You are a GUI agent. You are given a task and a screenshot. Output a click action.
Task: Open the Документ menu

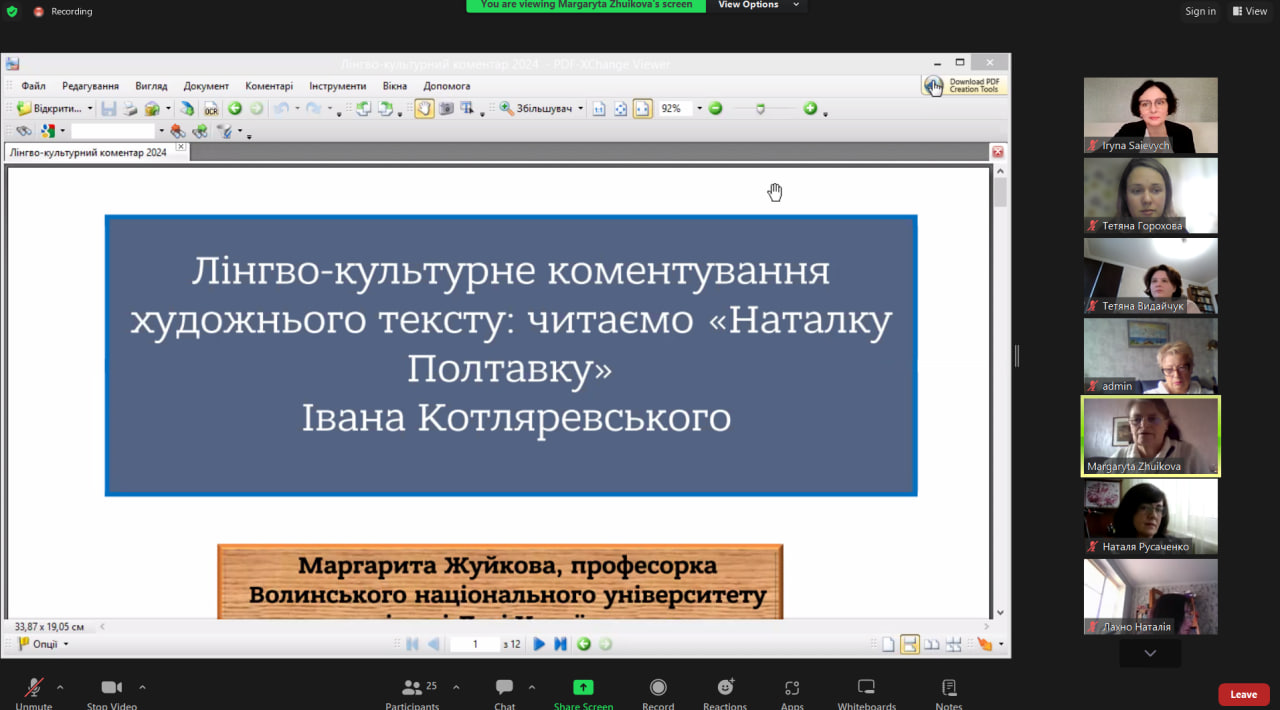click(206, 86)
